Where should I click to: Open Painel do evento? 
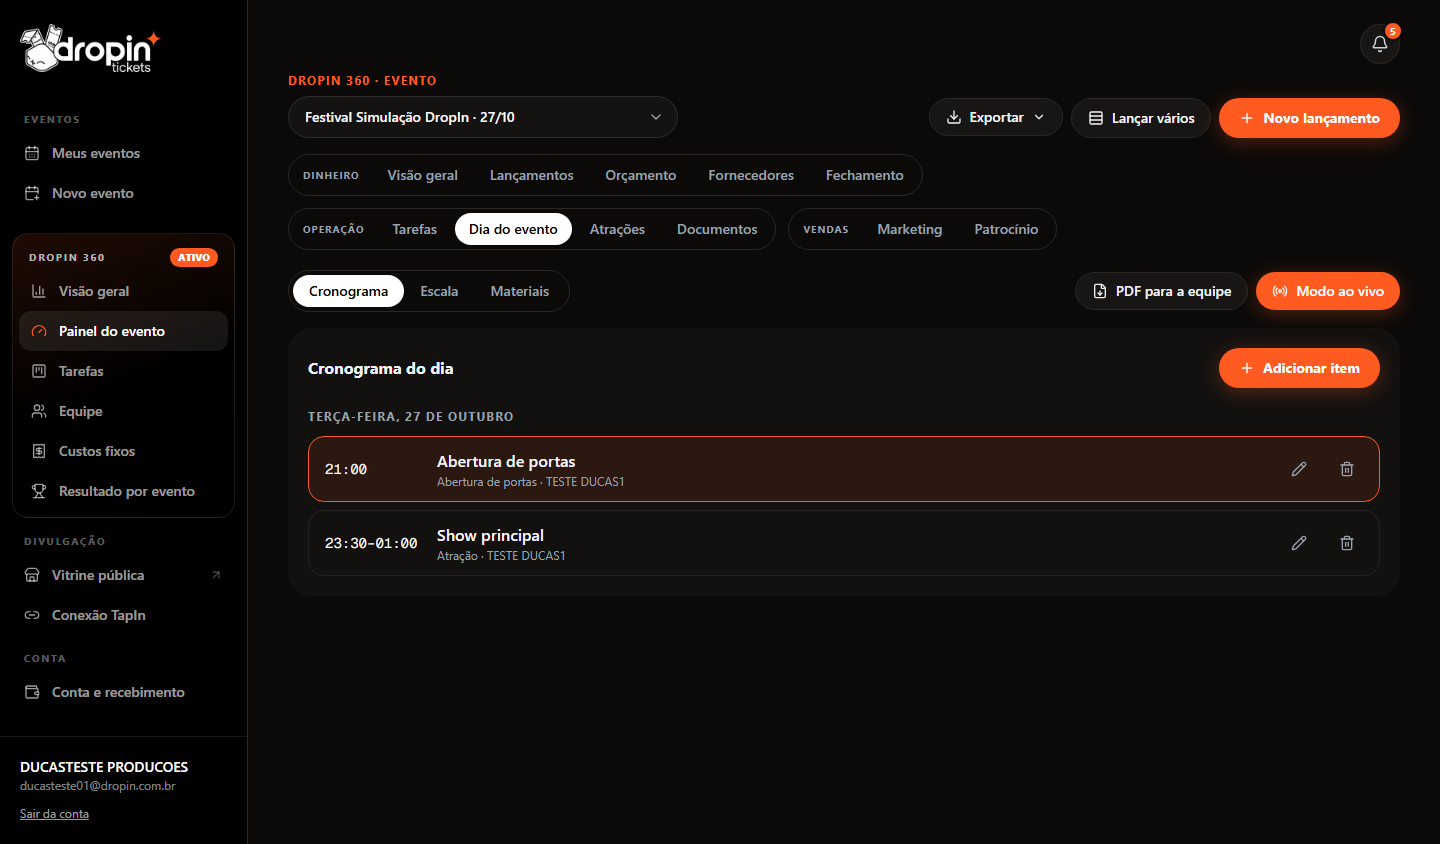pyautogui.click(x=123, y=331)
